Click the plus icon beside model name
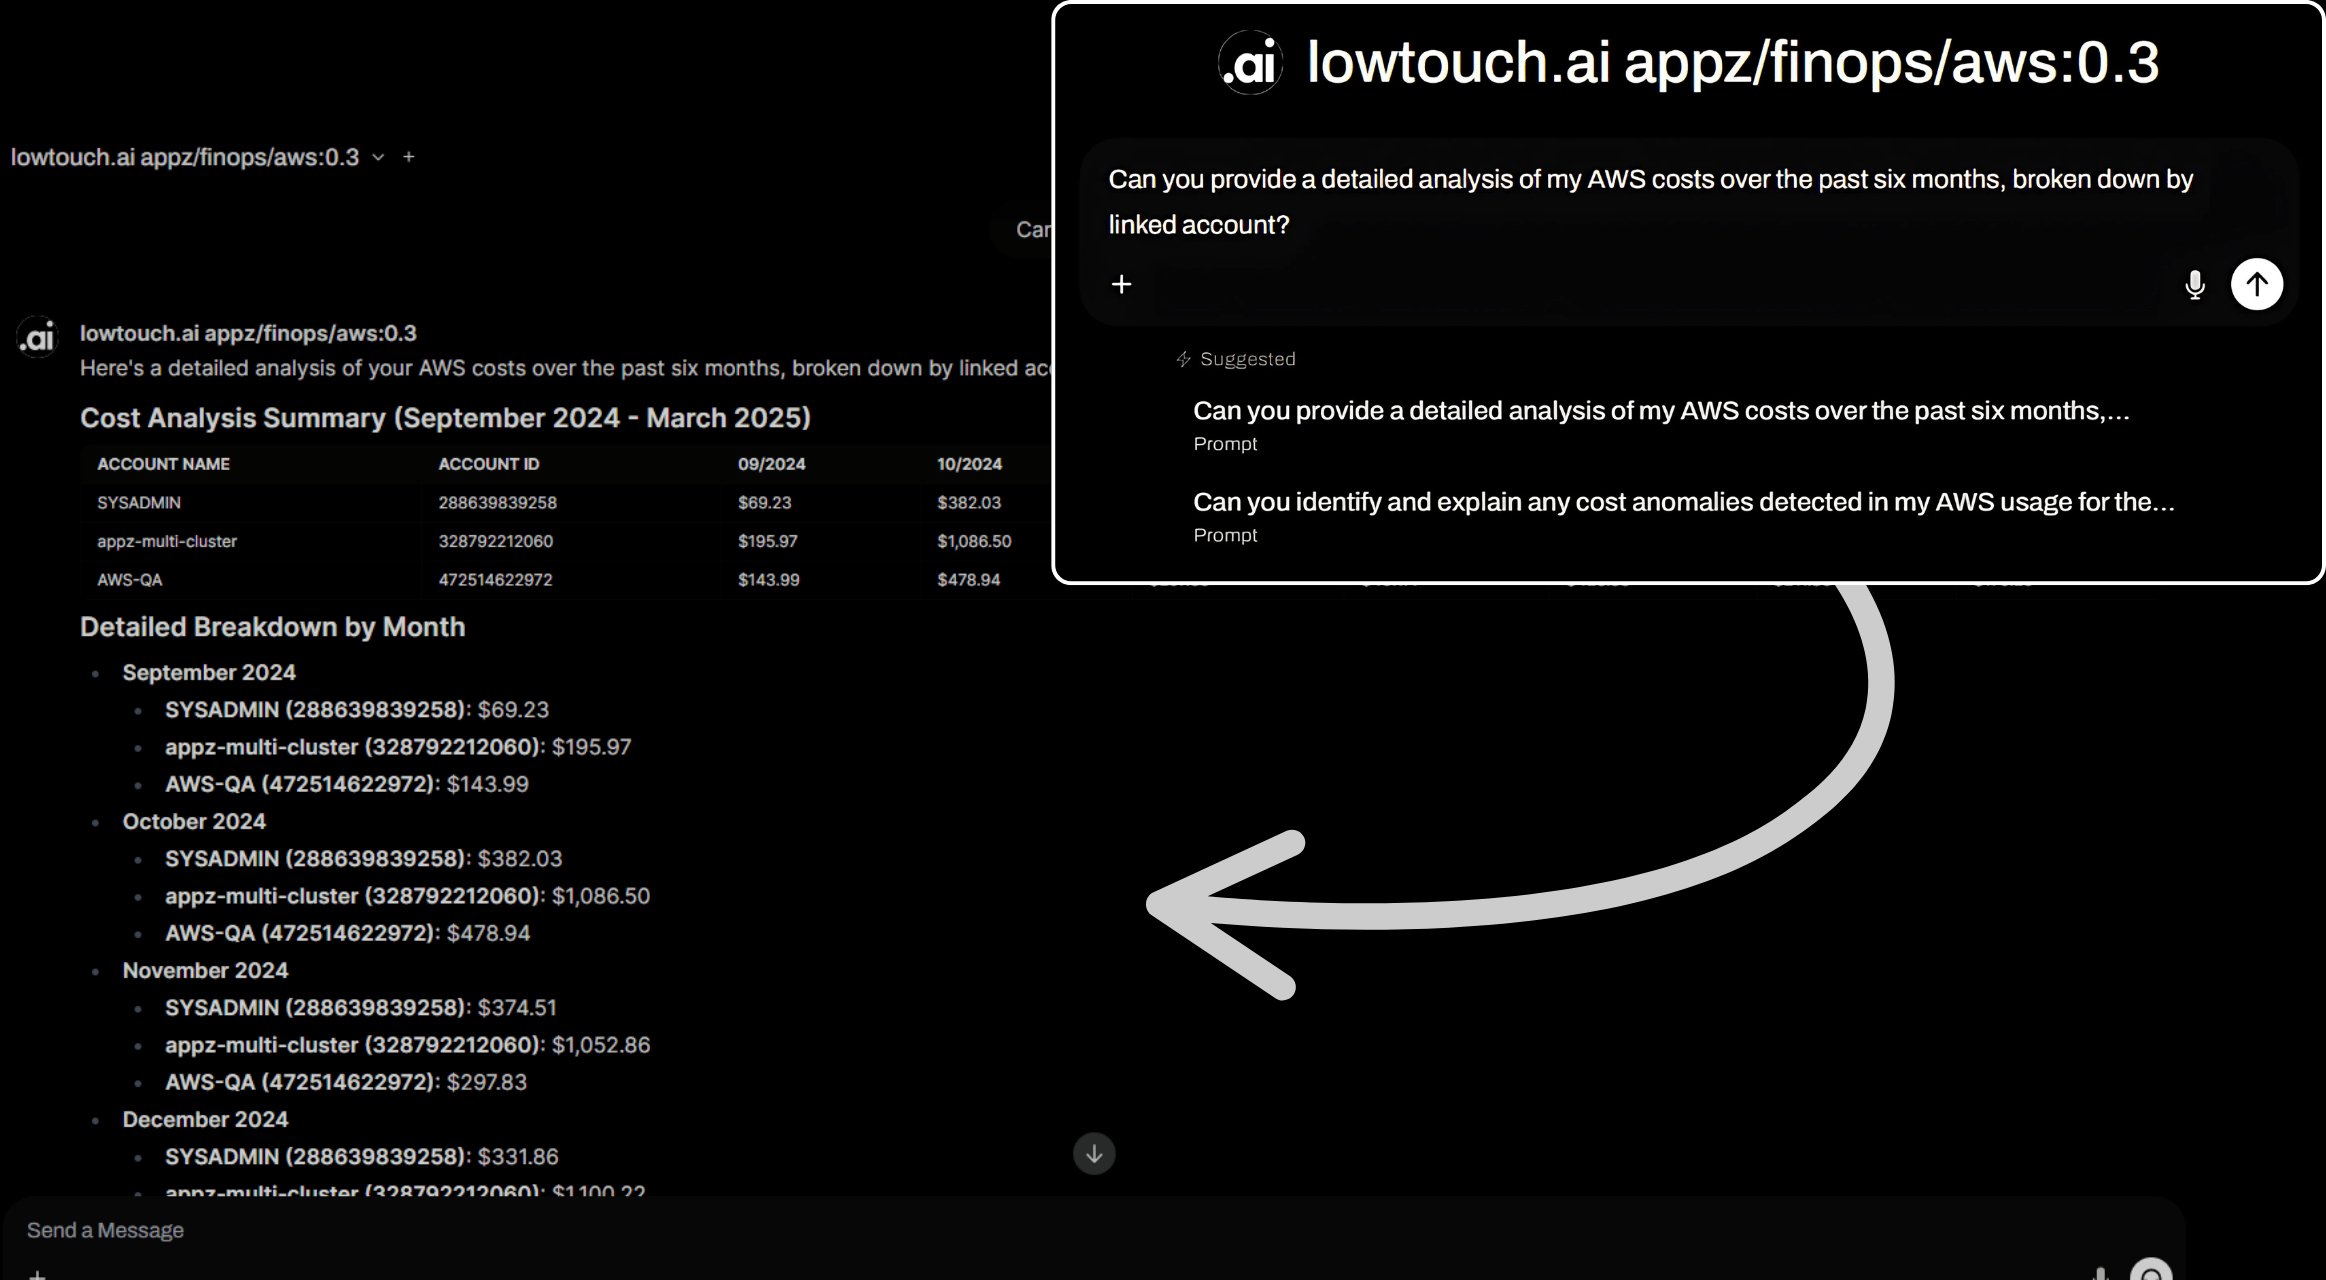 tap(409, 157)
